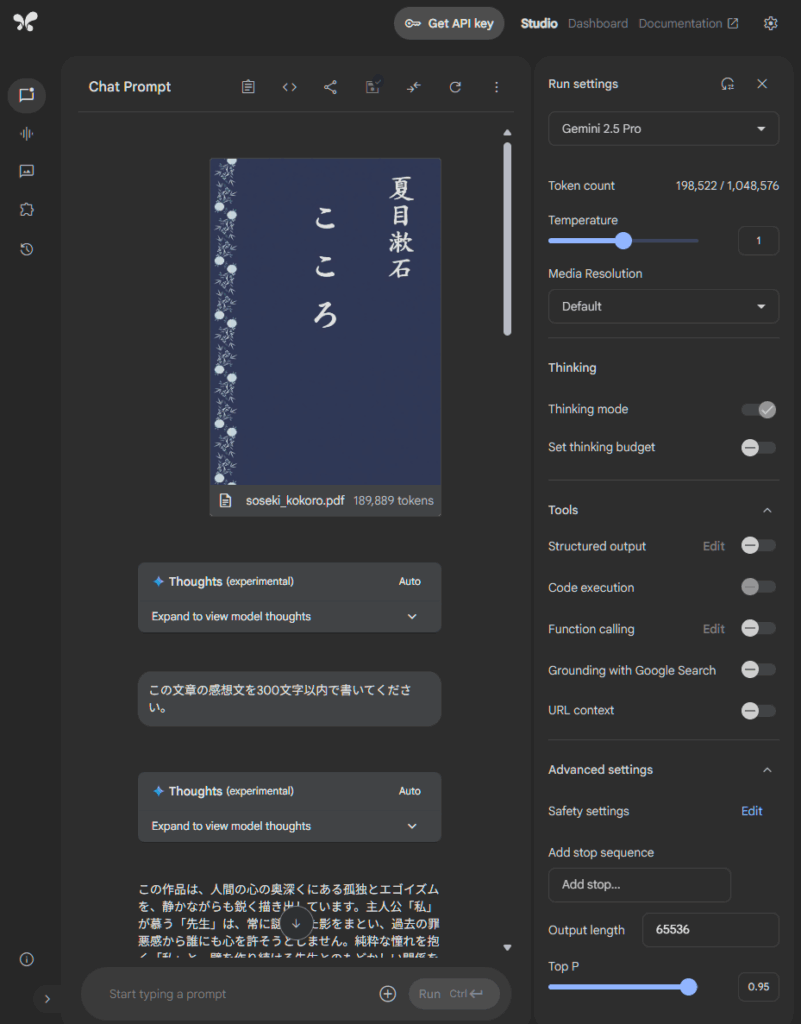Click the key icon in Get API key
The height and width of the screenshot is (1024, 801).
coord(413,24)
